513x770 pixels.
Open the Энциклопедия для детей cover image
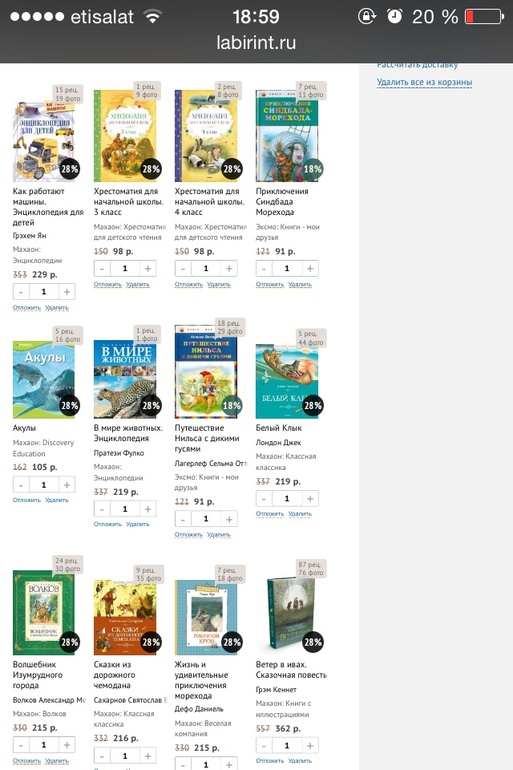click(43, 141)
